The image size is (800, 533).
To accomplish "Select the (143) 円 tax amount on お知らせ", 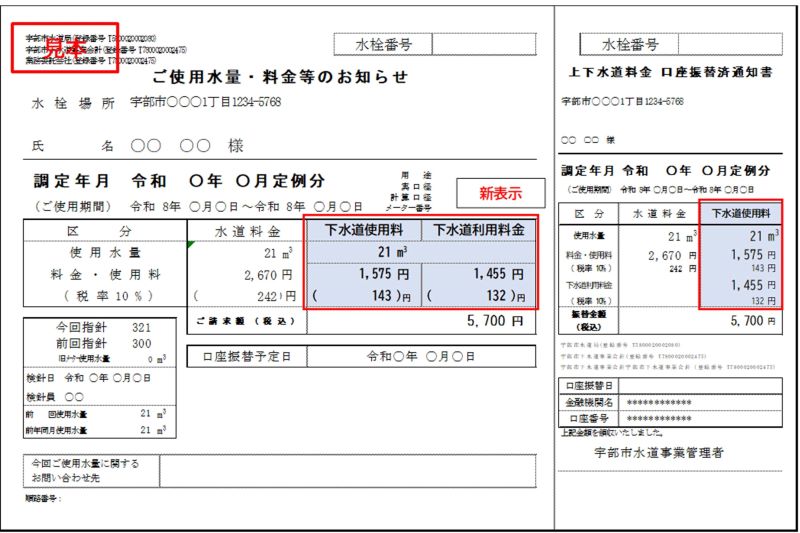I will point(362,296).
